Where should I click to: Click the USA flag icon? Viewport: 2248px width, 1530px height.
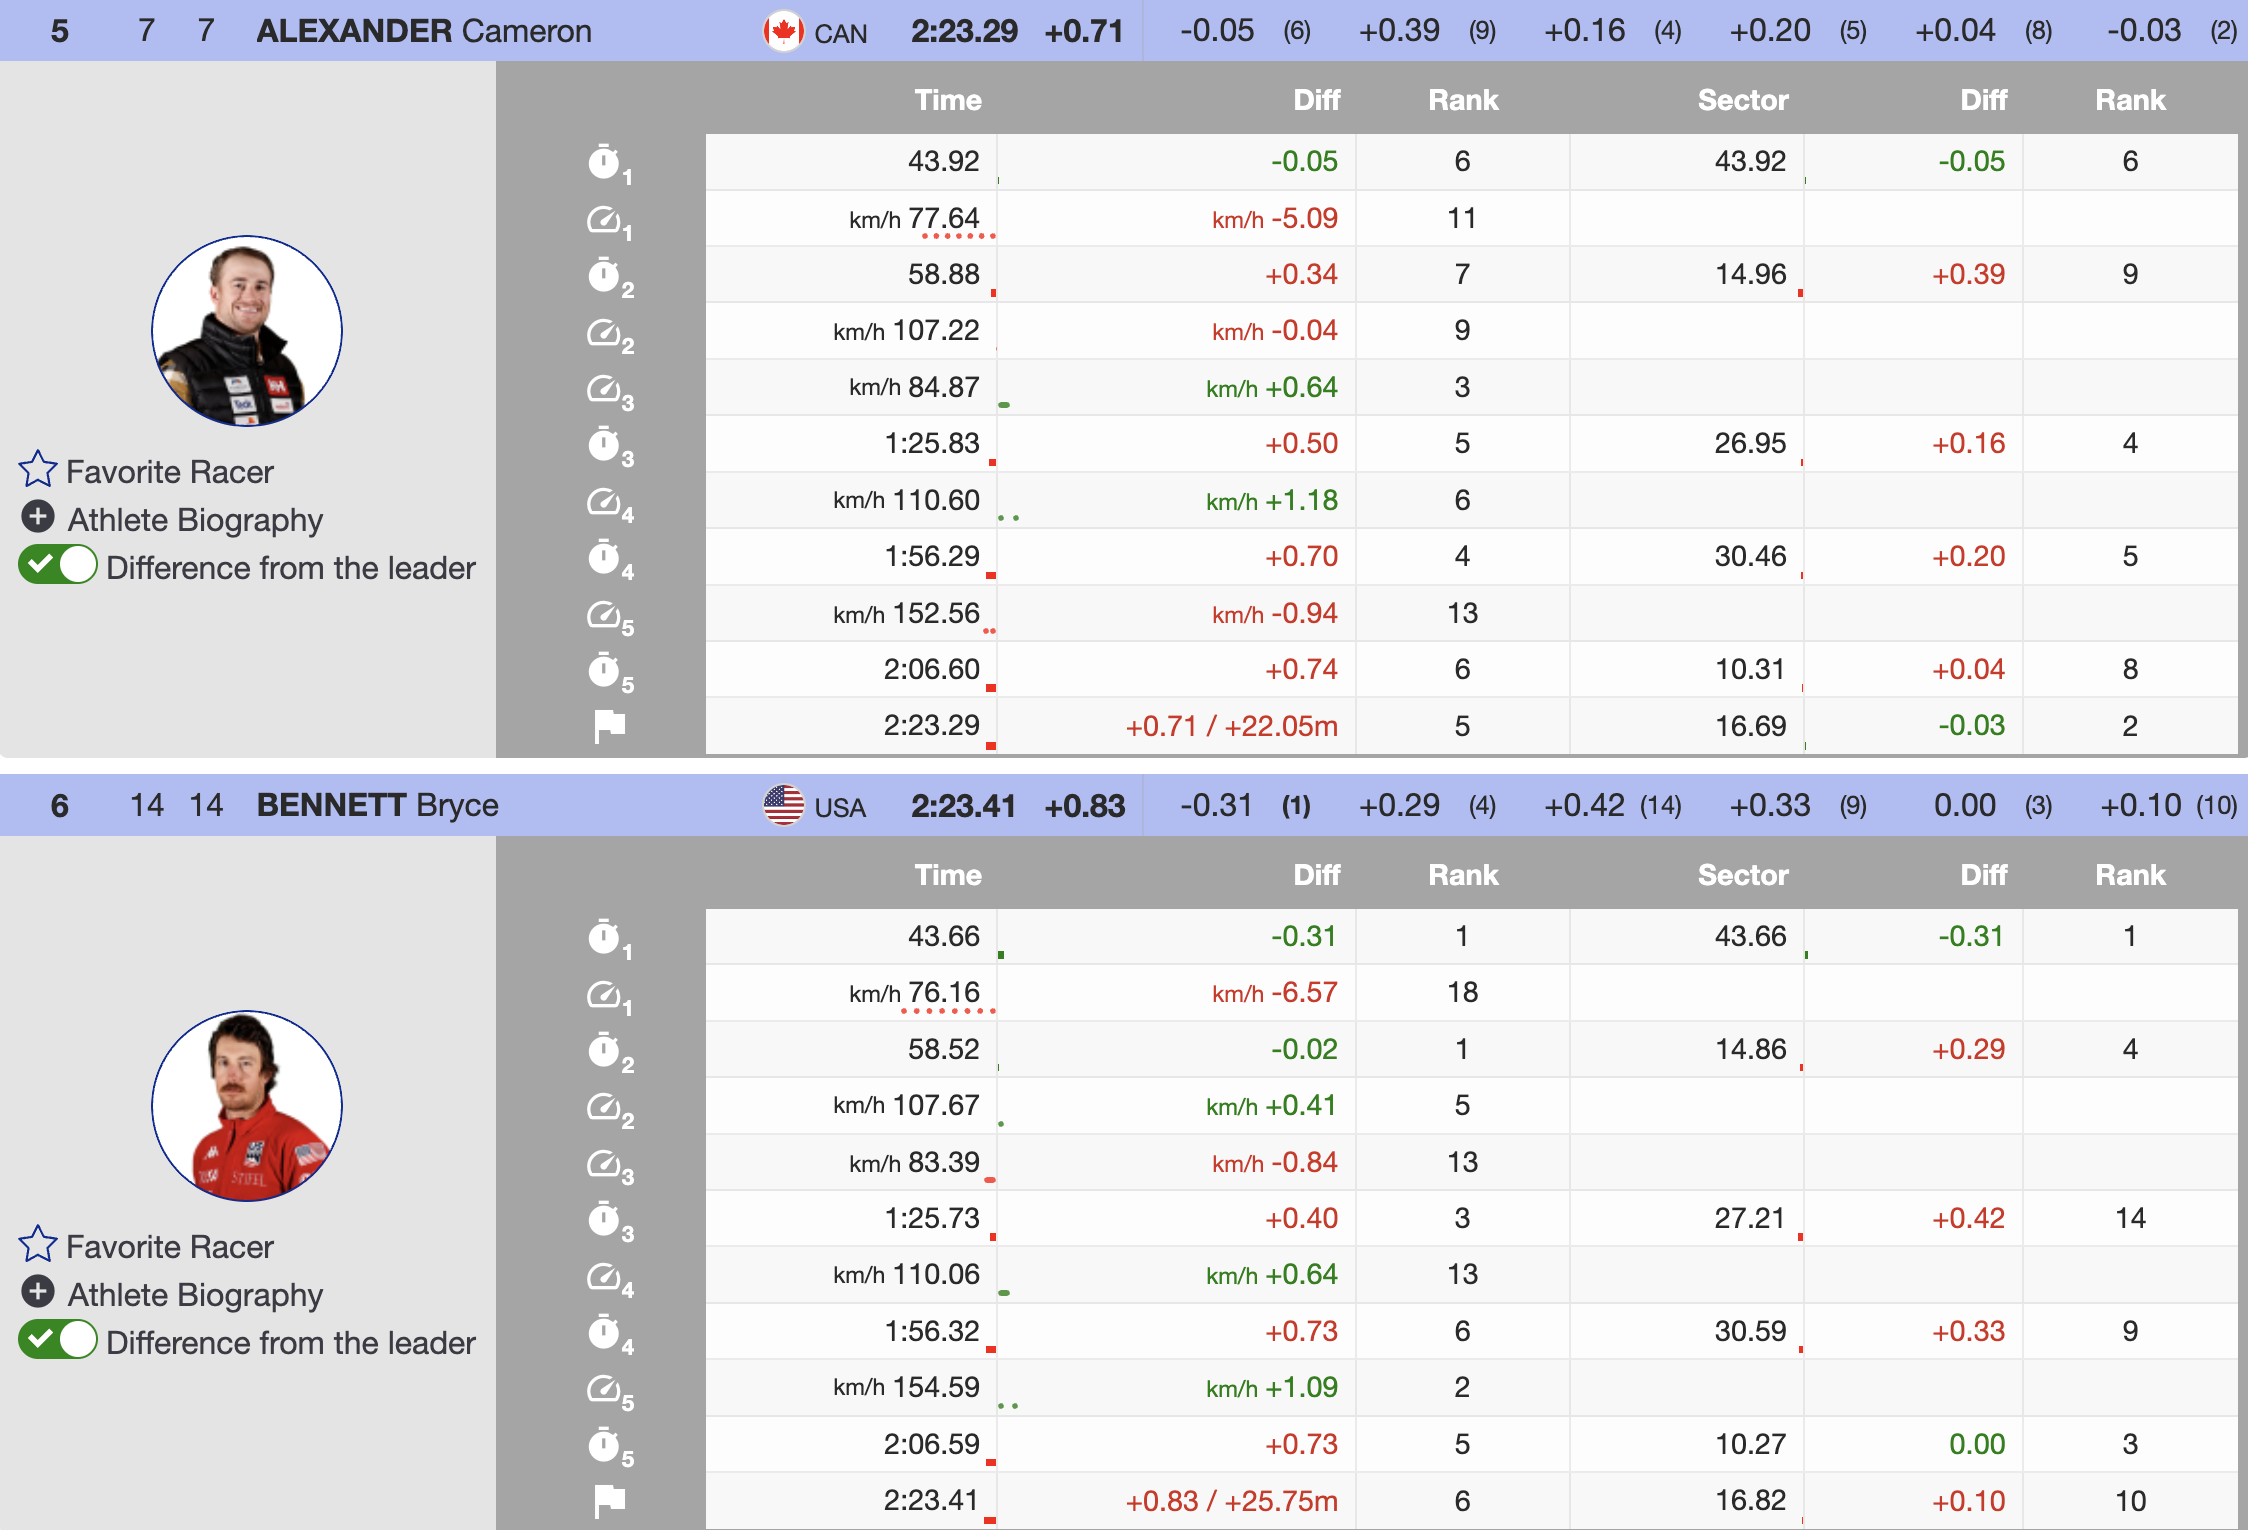tap(783, 805)
